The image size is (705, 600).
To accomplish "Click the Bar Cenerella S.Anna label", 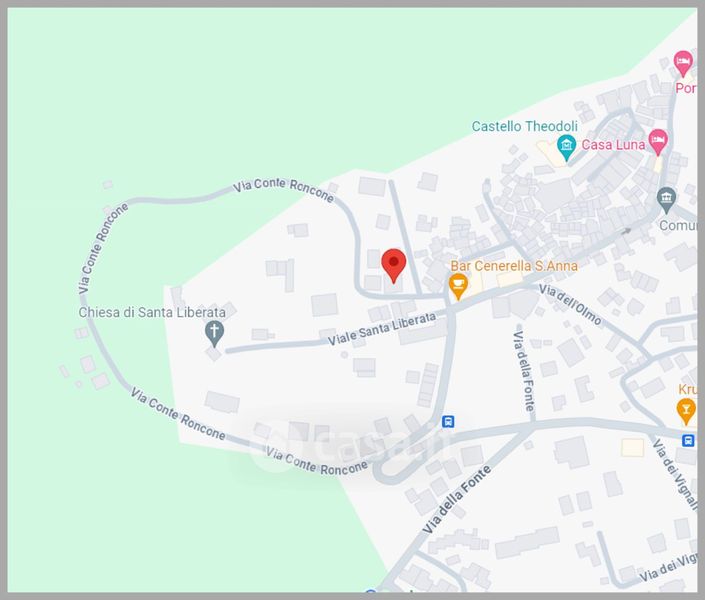I will point(514,266).
